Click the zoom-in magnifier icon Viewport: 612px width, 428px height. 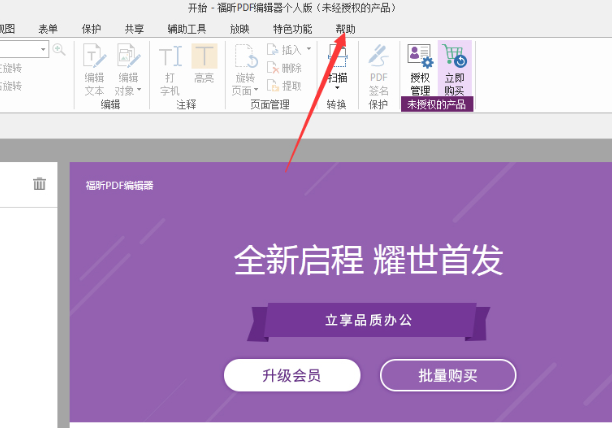pyautogui.click(x=59, y=50)
